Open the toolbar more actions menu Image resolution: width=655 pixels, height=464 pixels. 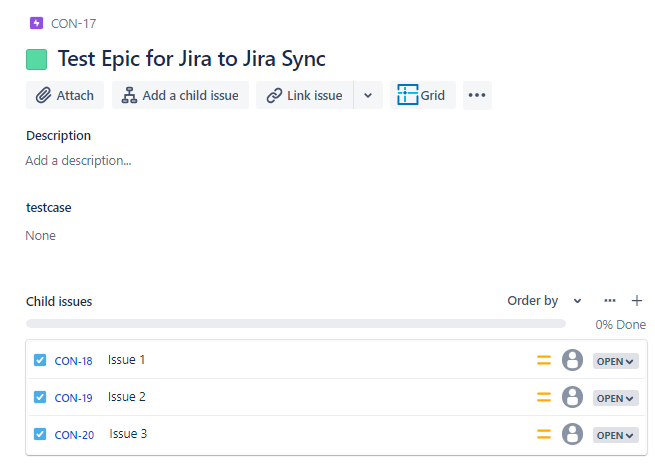click(x=477, y=95)
